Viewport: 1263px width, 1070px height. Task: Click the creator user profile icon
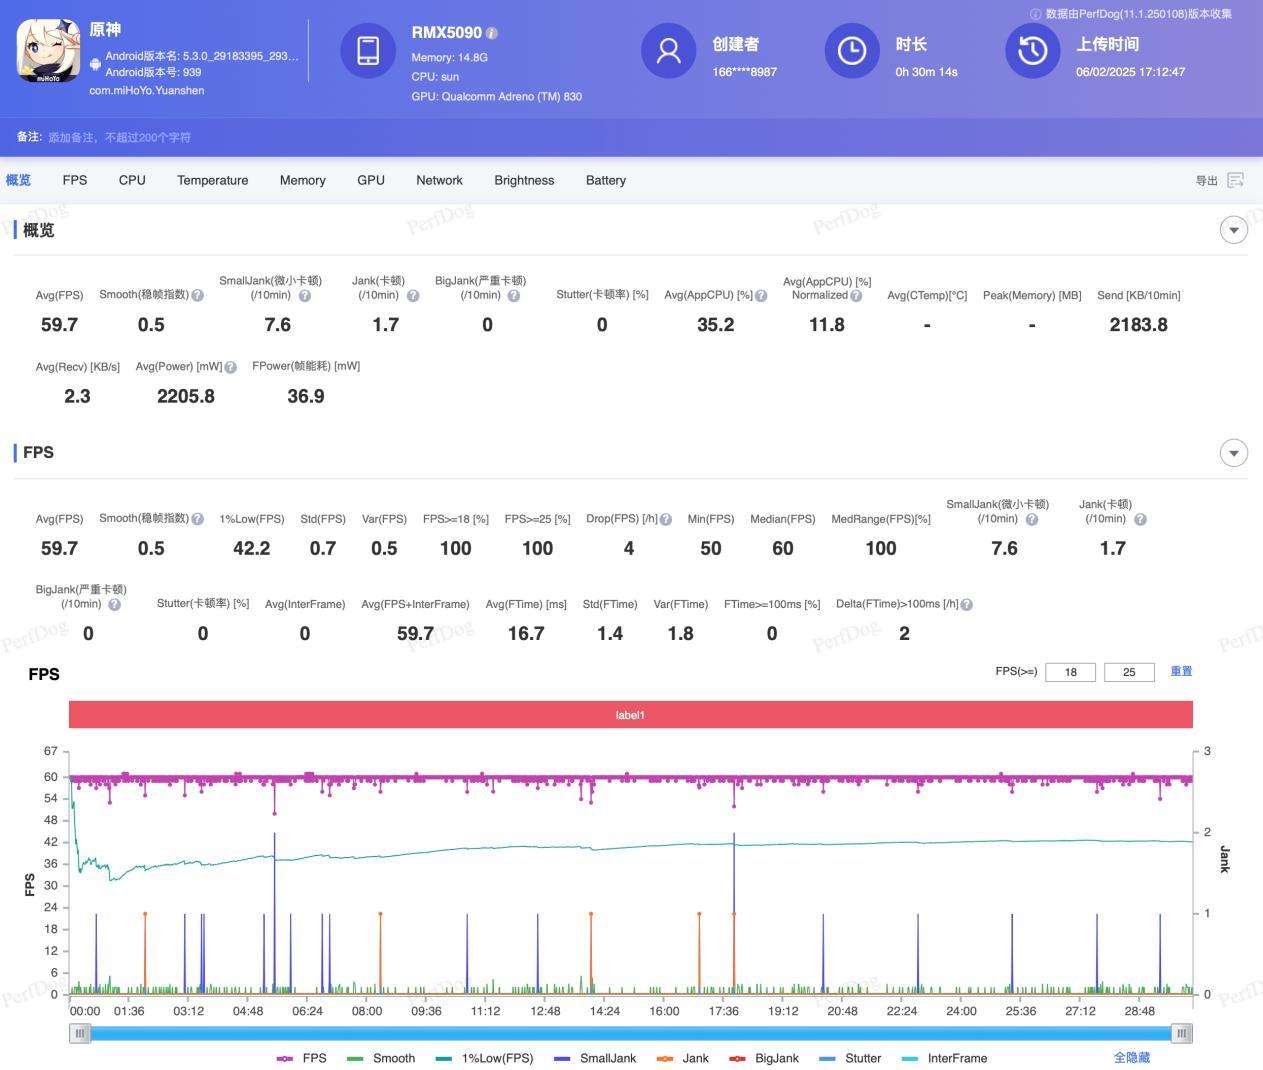pos(668,50)
